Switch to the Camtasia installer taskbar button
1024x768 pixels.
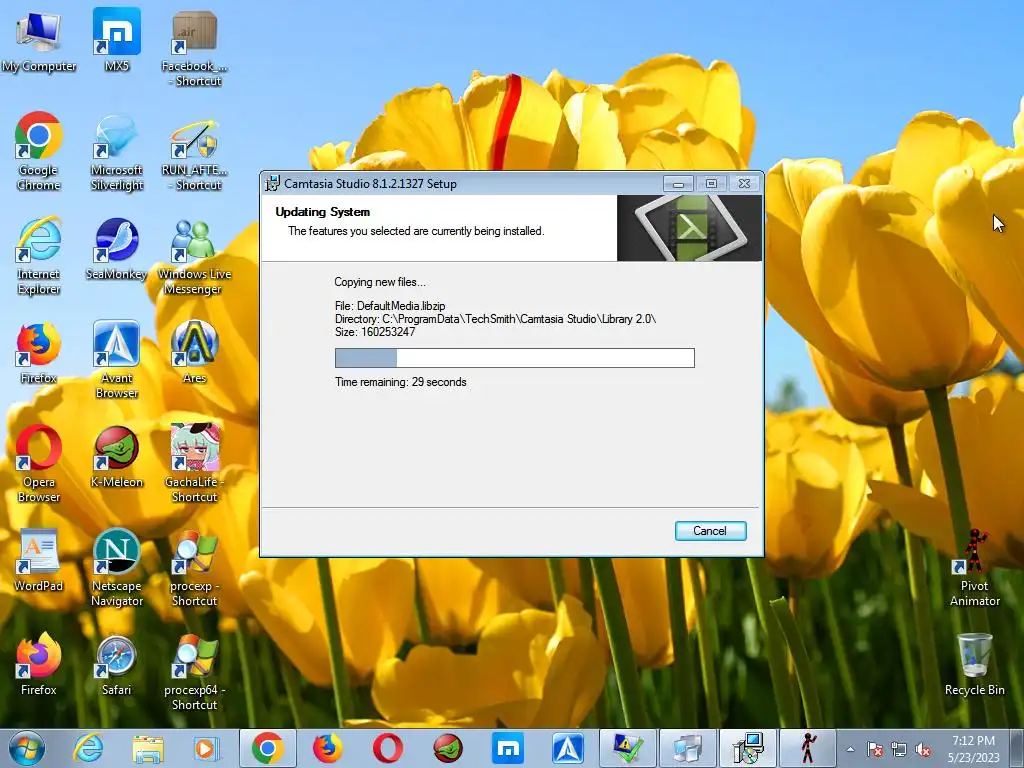click(748, 748)
